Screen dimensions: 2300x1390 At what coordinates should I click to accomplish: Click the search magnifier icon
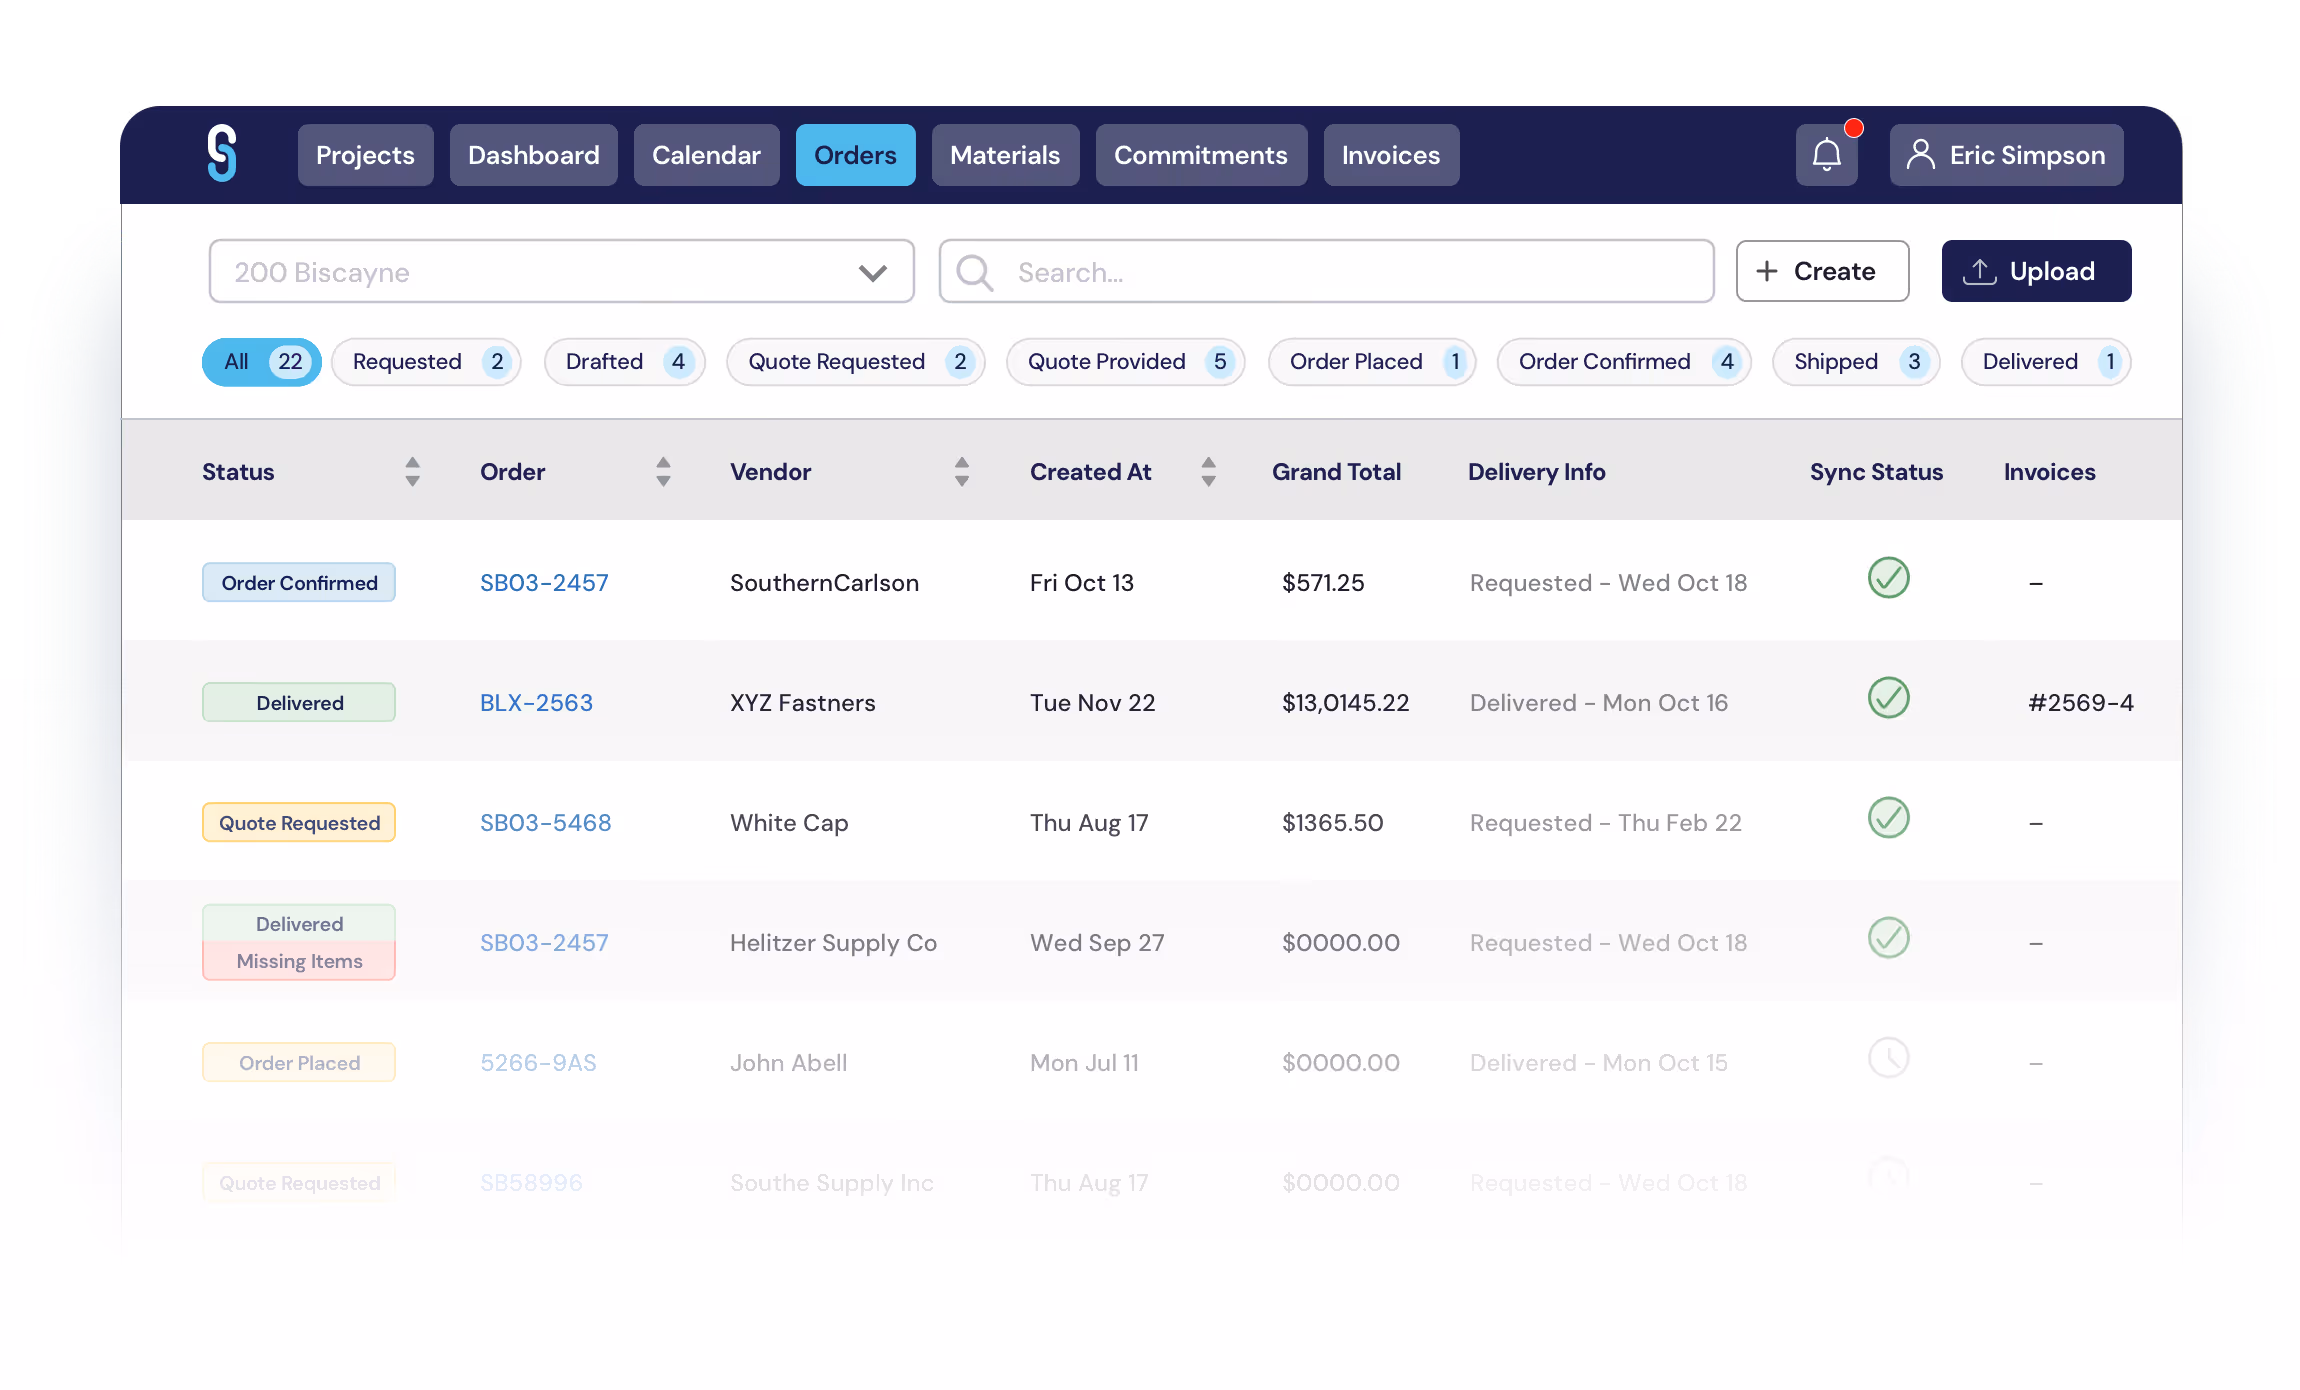point(974,272)
